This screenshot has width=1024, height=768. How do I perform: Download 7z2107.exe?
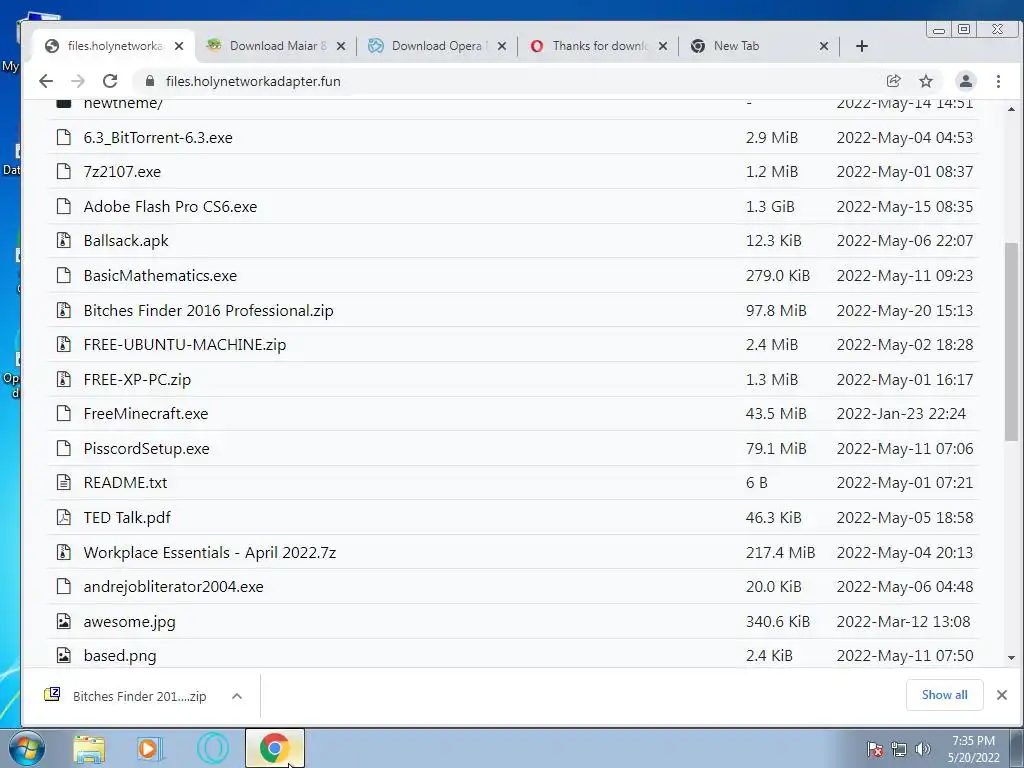[x=122, y=172]
